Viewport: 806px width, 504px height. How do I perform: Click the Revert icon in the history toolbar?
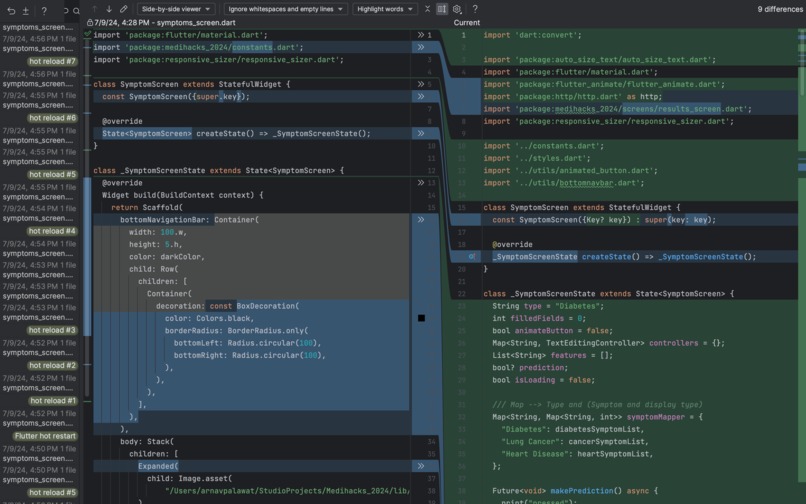(x=11, y=10)
